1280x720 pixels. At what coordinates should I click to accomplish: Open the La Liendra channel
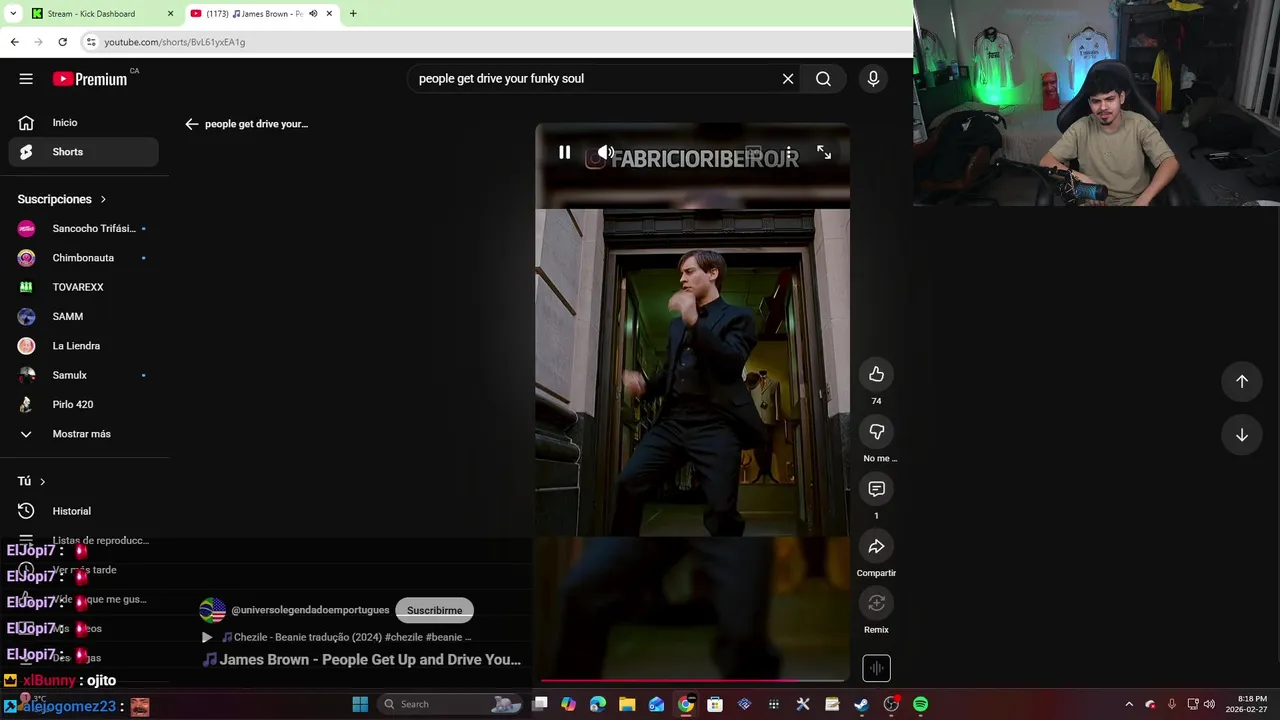[84, 346]
